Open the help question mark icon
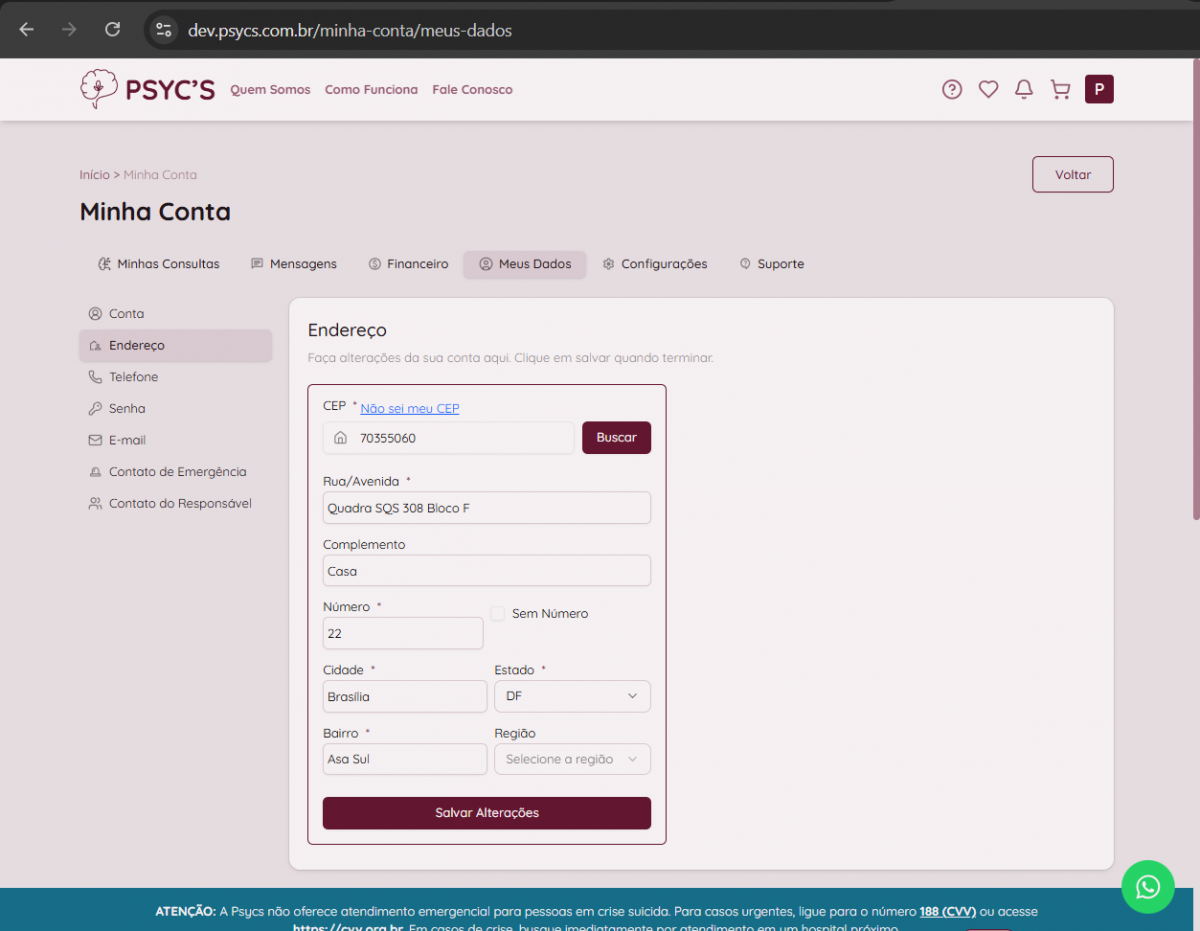 pyautogui.click(x=952, y=90)
